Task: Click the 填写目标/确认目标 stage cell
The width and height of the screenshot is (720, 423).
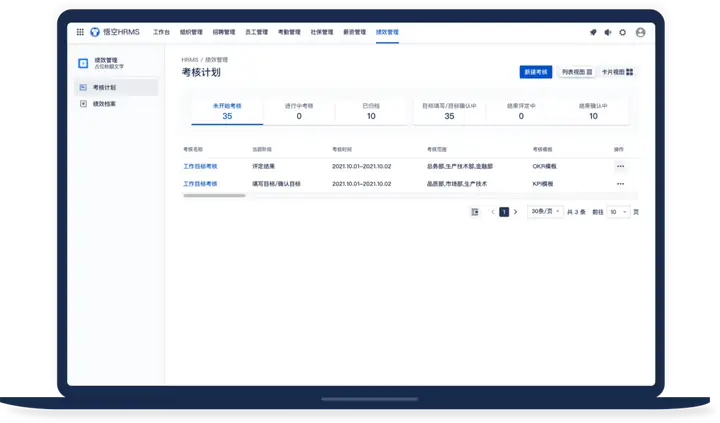Action: click(276, 184)
